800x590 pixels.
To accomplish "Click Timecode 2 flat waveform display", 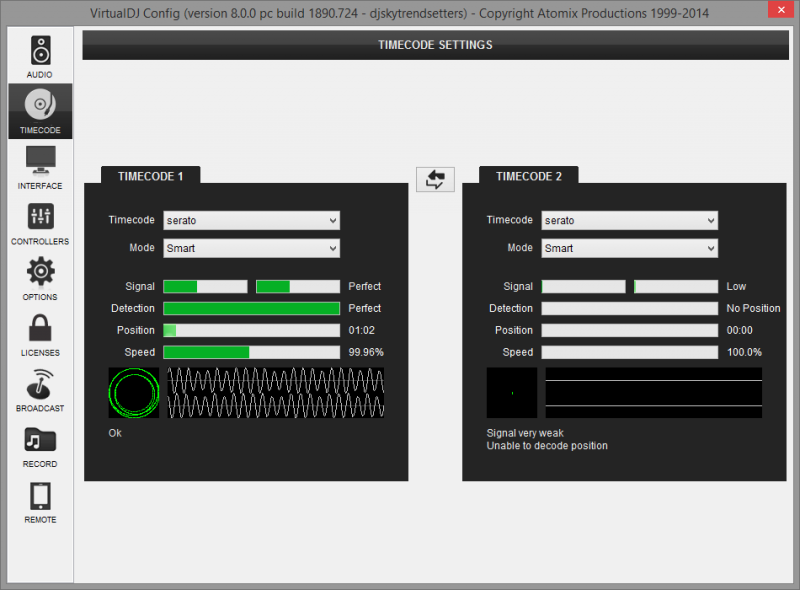I will coord(654,393).
